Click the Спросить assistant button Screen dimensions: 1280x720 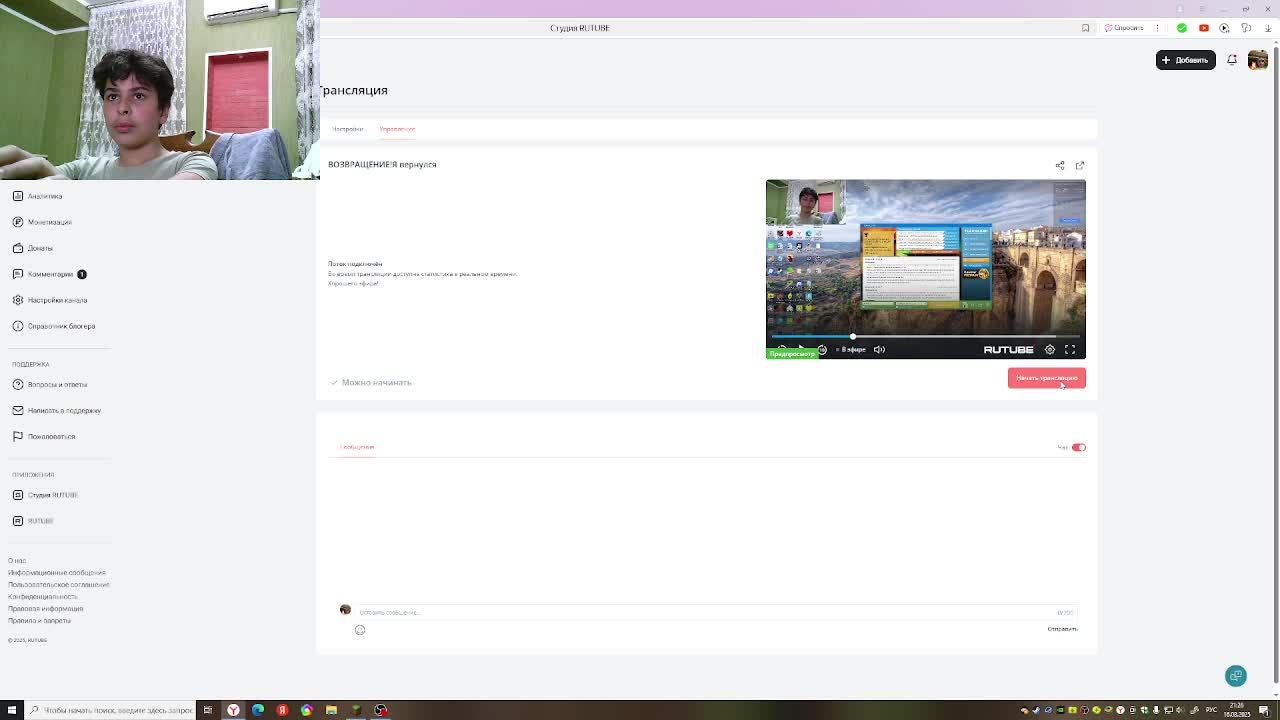(1124, 28)
